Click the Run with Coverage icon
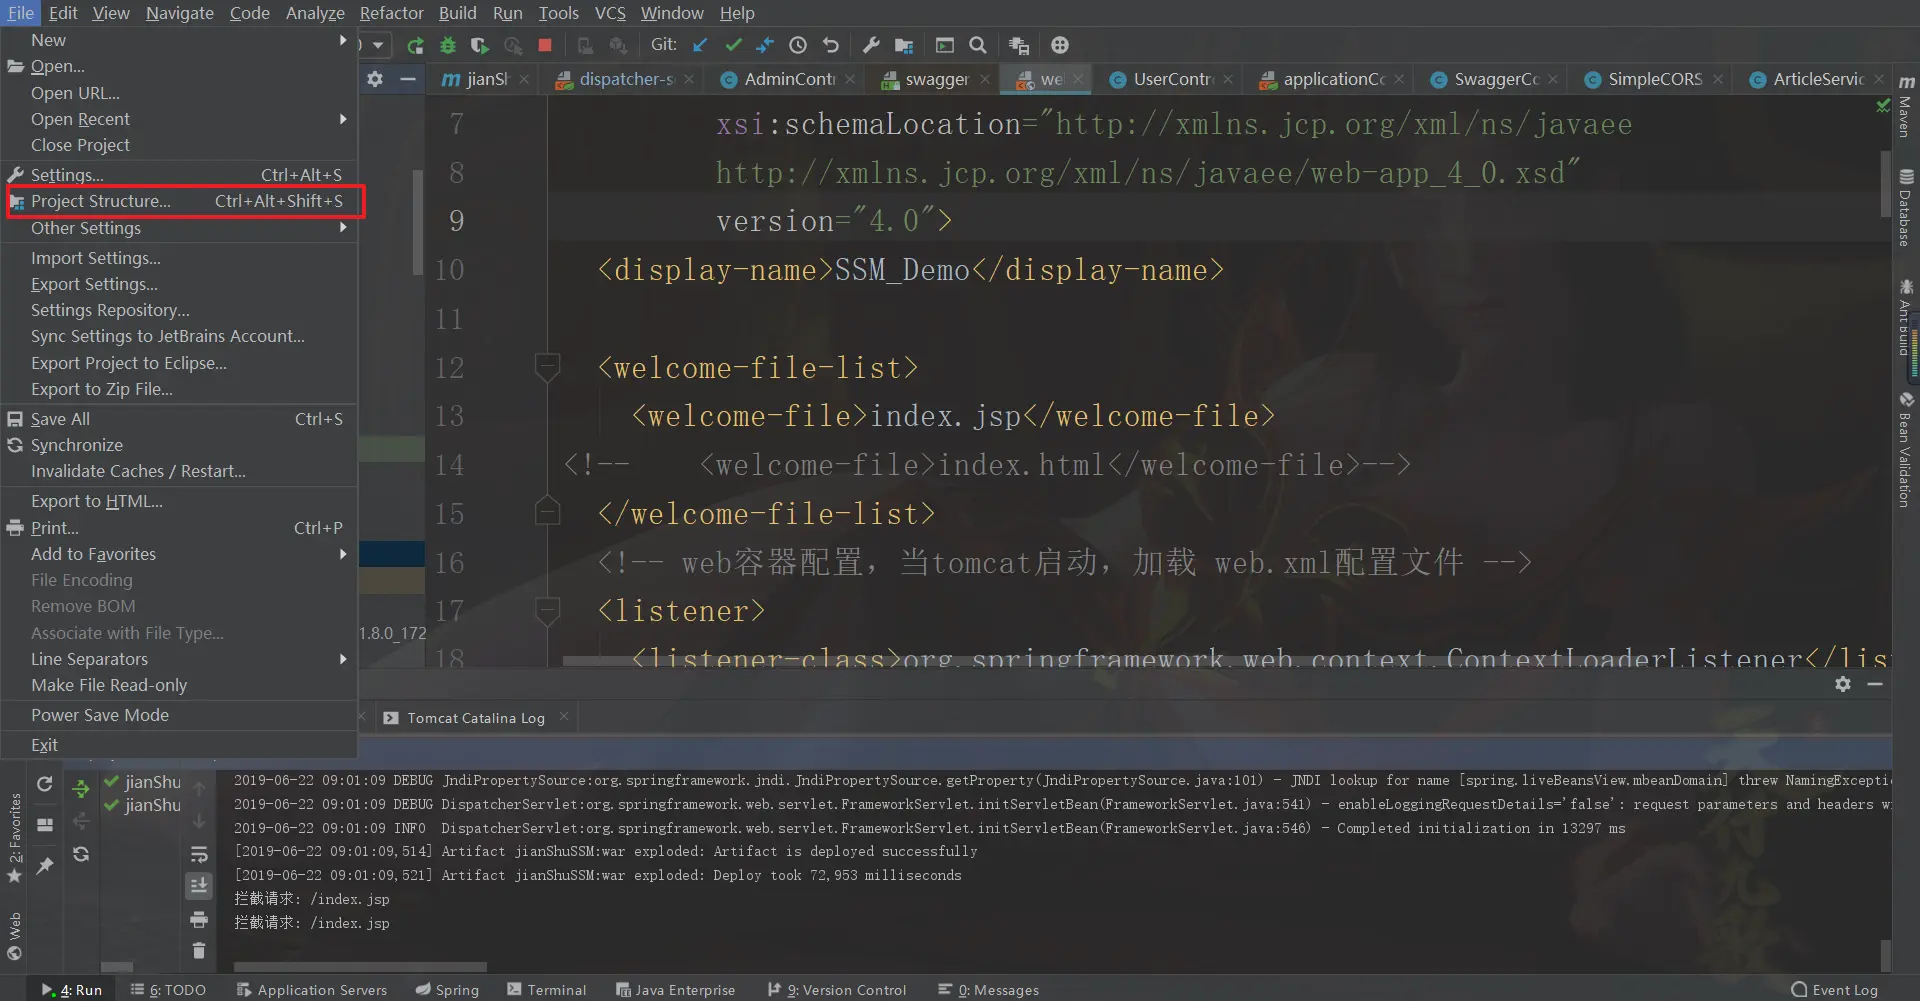Screen dimensions: 1920x1001 [480, 45]
